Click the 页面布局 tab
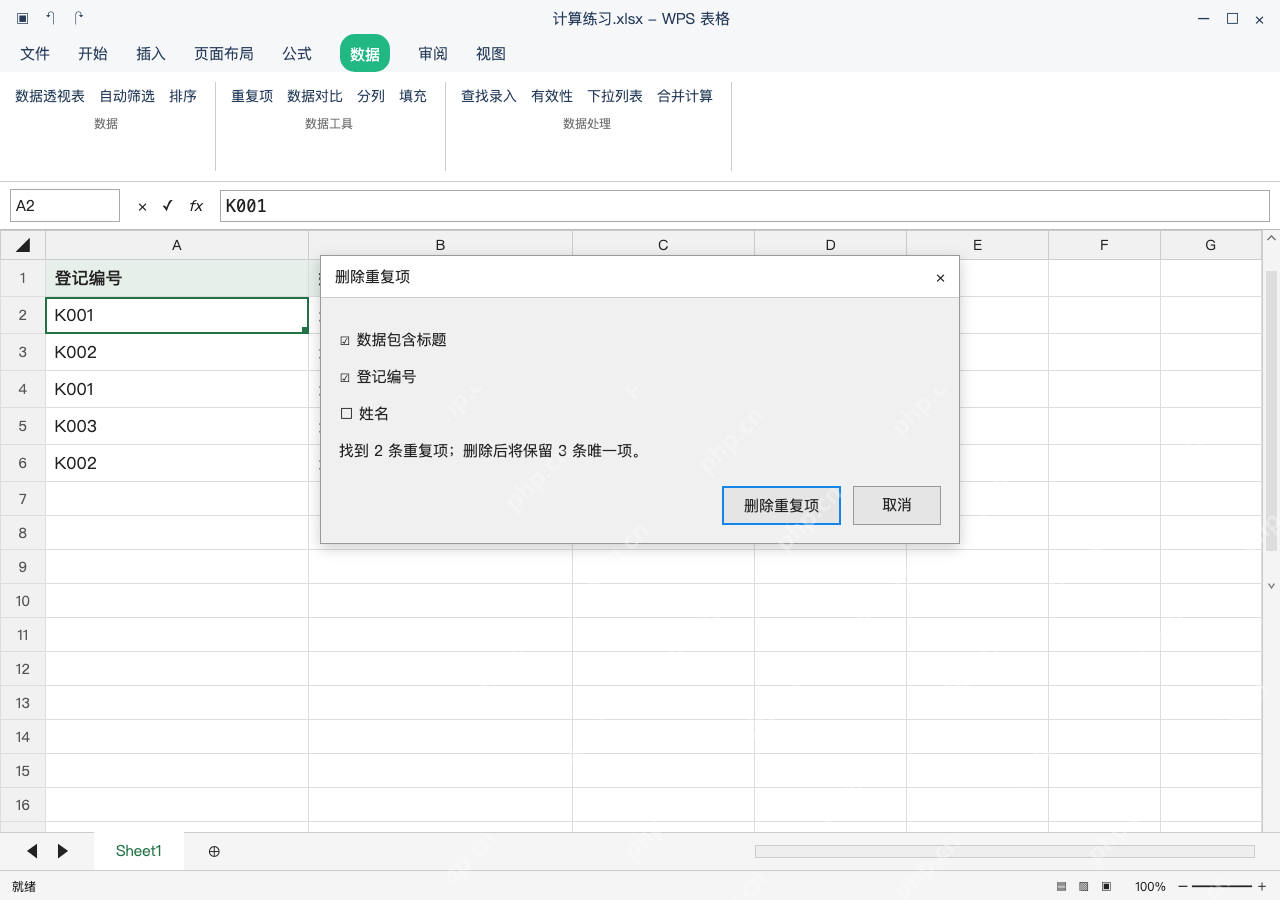1280x900 pixels. point(224,54)
